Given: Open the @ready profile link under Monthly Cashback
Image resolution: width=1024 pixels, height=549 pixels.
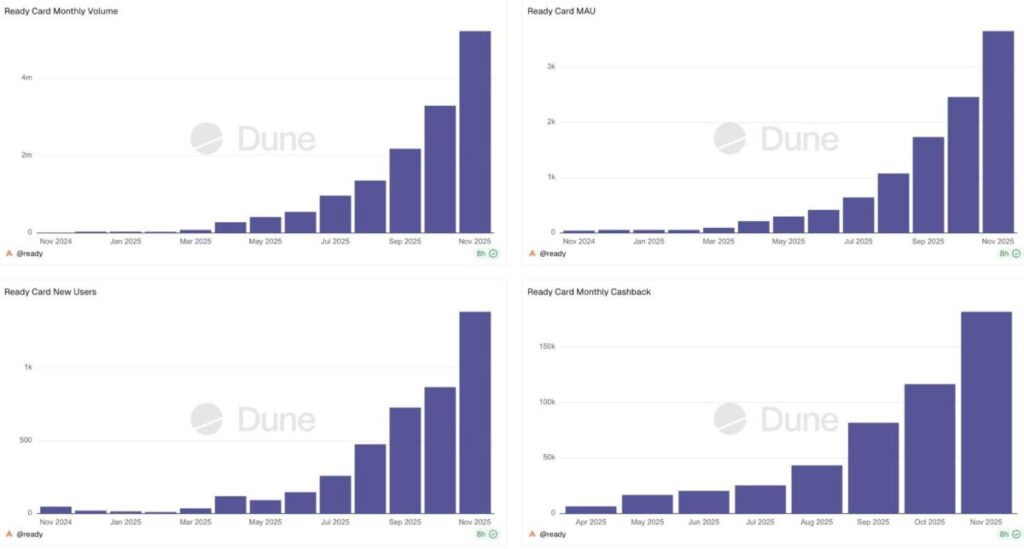Looking at the screenshot, I should coord(553,534).
